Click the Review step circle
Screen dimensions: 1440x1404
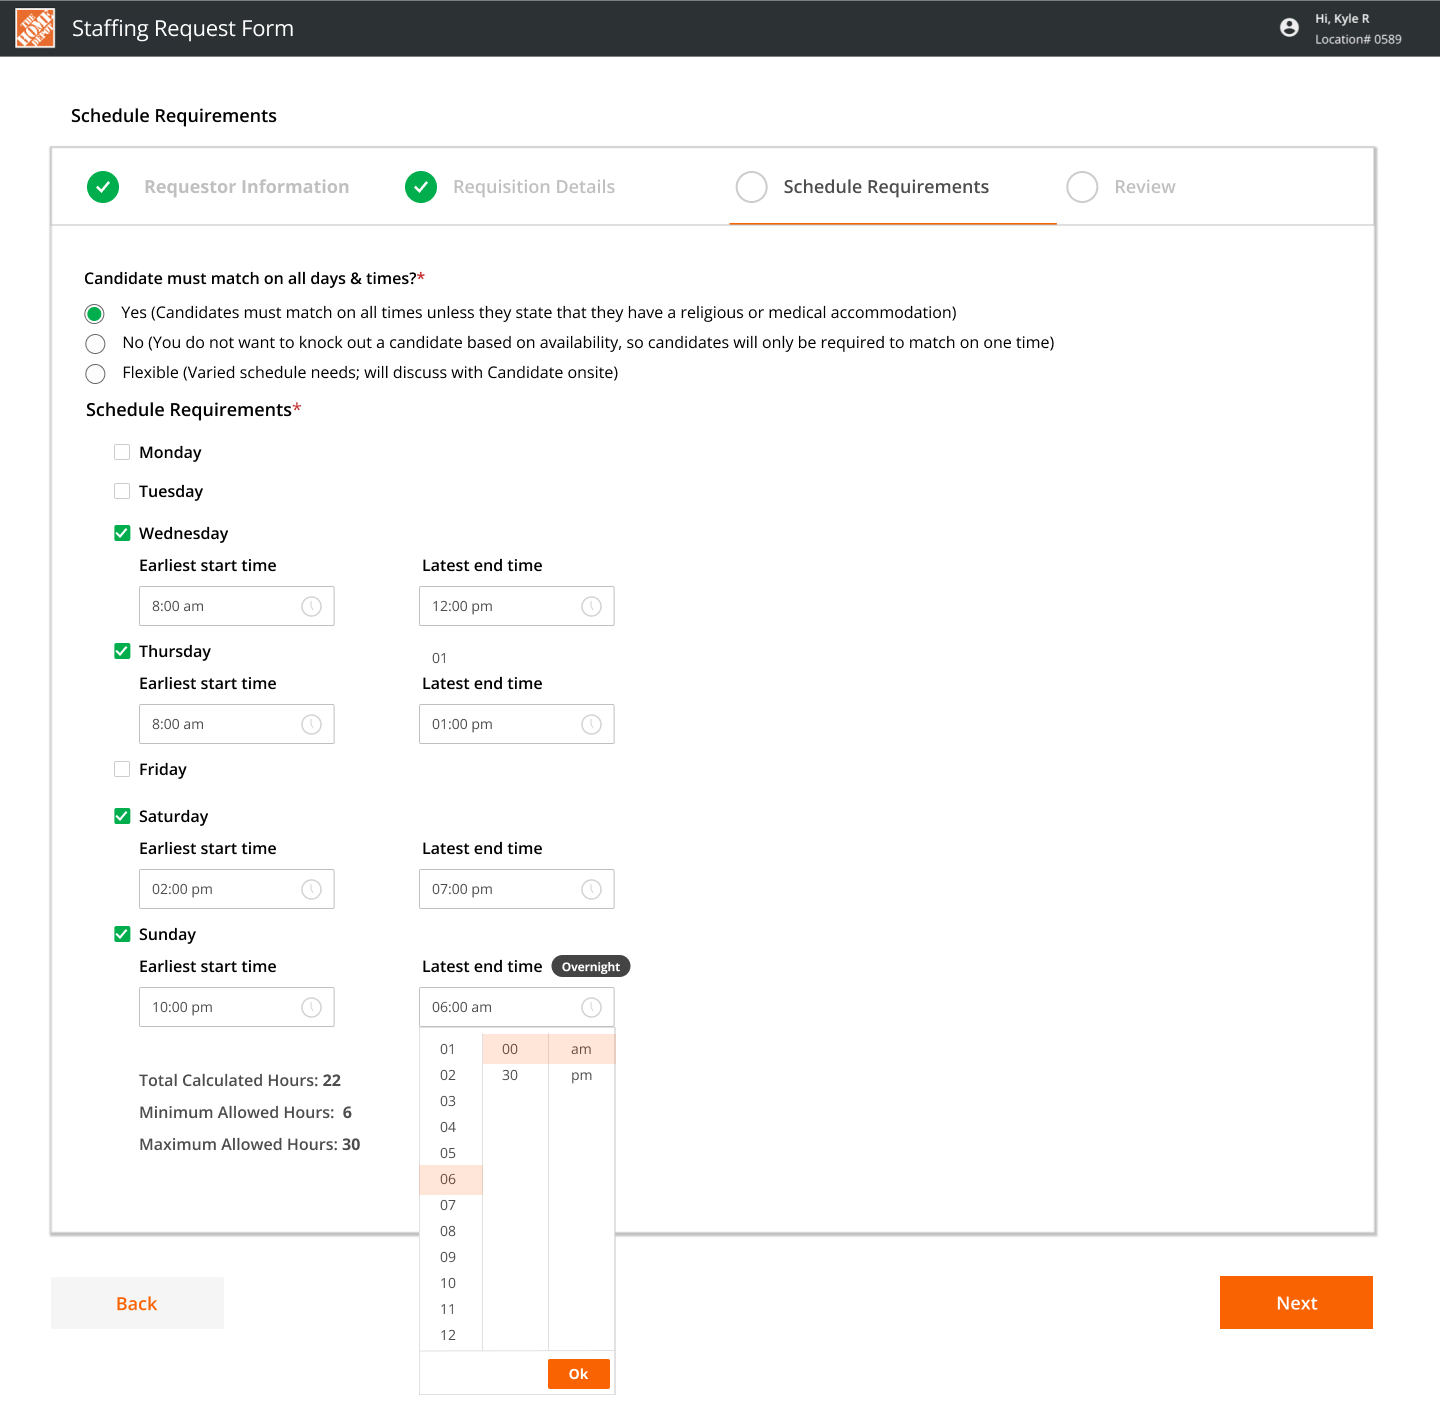1082,187
